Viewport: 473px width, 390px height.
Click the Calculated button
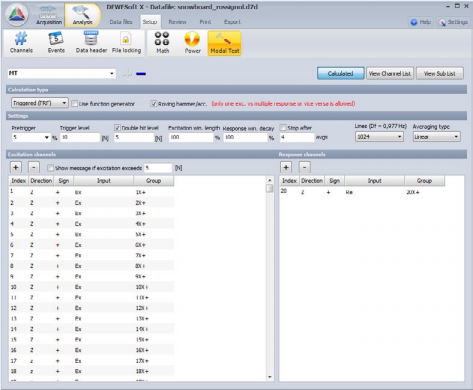[x=340, y=74]
